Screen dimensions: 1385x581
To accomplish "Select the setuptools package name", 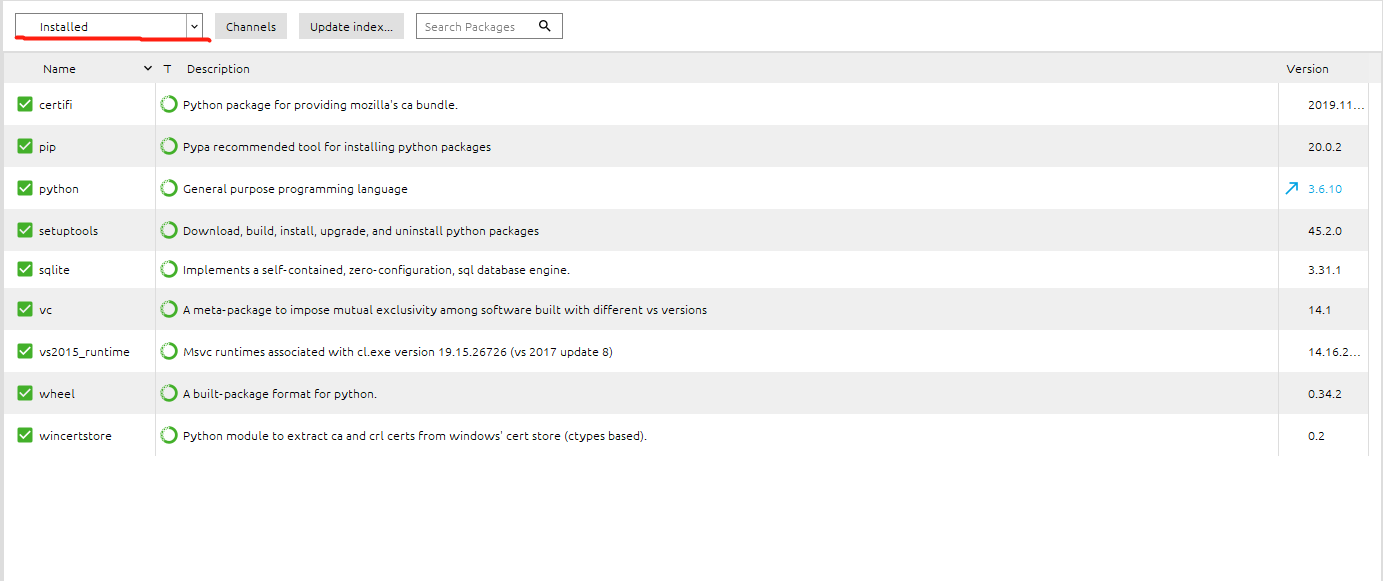I will pyautogui.click(x=68, y=231).
